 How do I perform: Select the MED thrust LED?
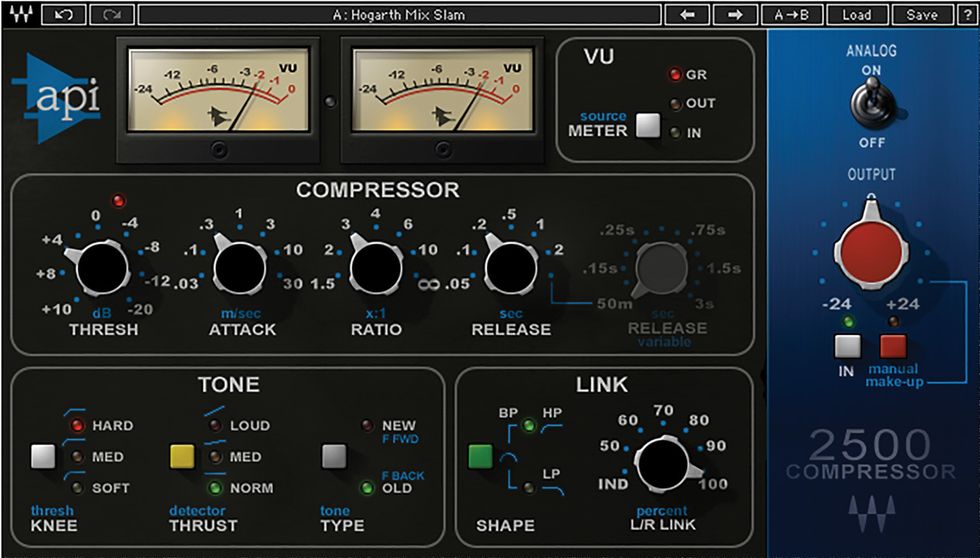coord(216,457)
